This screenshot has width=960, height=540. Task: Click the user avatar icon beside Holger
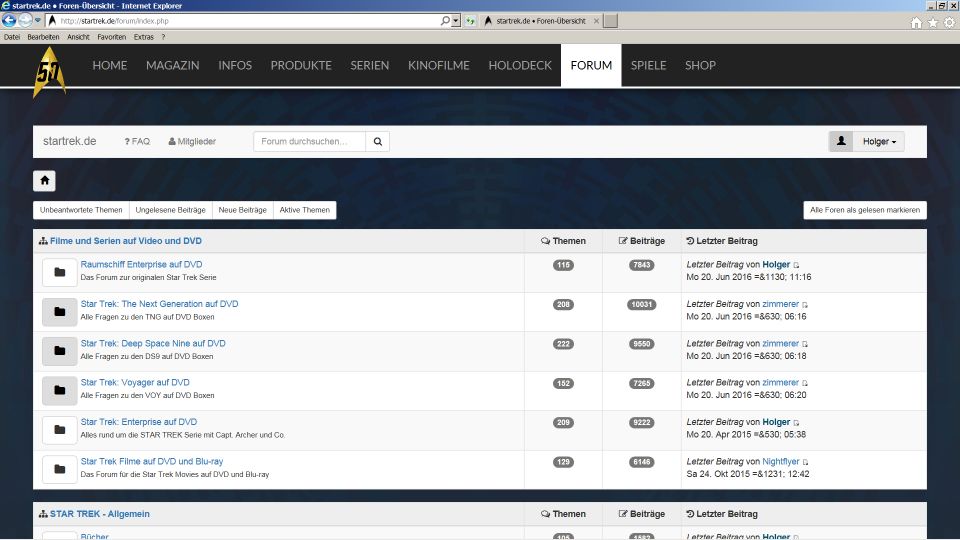pyautogui.click(x=841, y=141)
